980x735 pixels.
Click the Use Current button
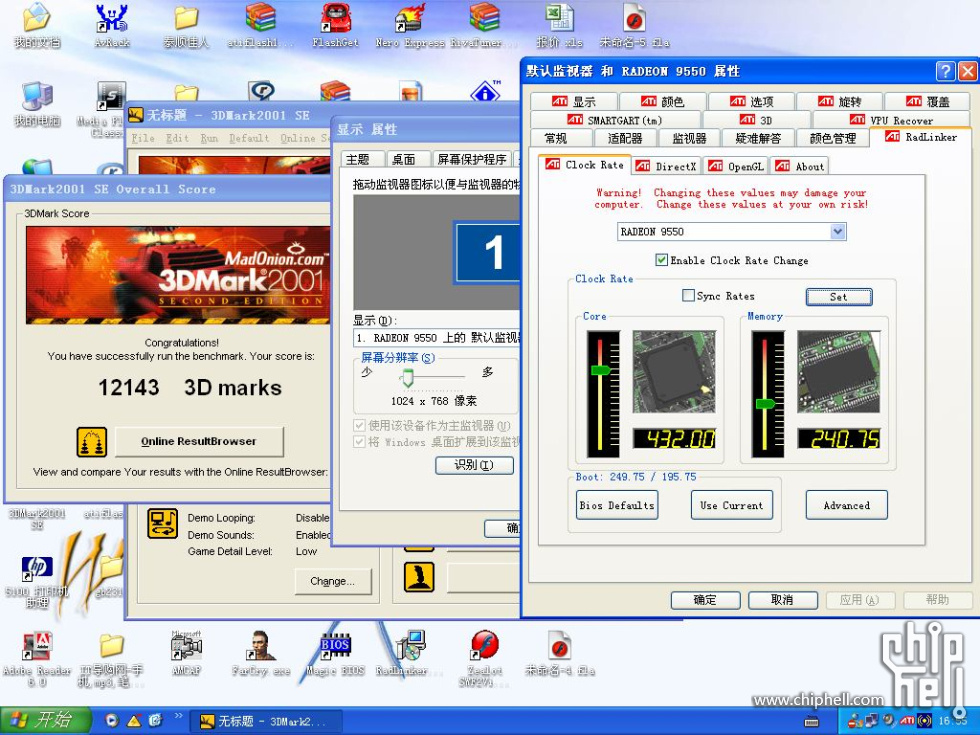(x=732, y=505)
